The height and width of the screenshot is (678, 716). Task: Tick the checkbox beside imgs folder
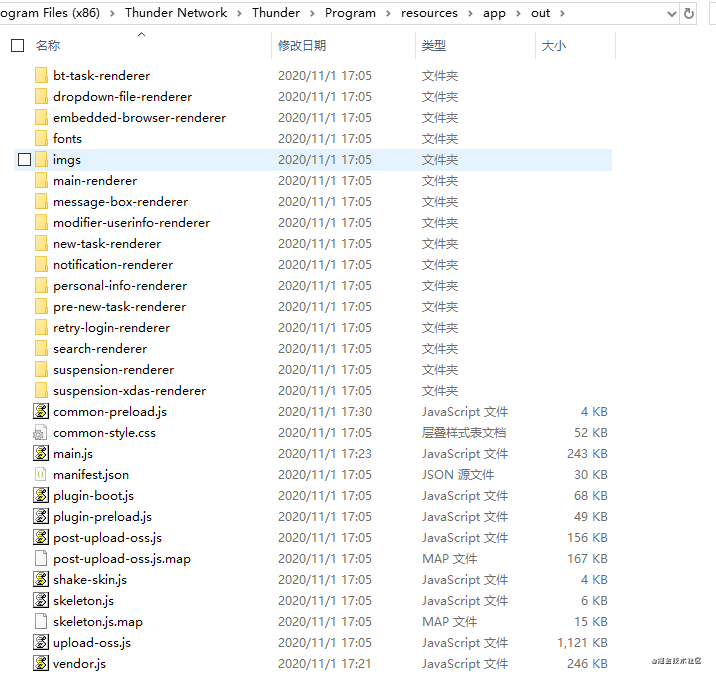point(24,159)
